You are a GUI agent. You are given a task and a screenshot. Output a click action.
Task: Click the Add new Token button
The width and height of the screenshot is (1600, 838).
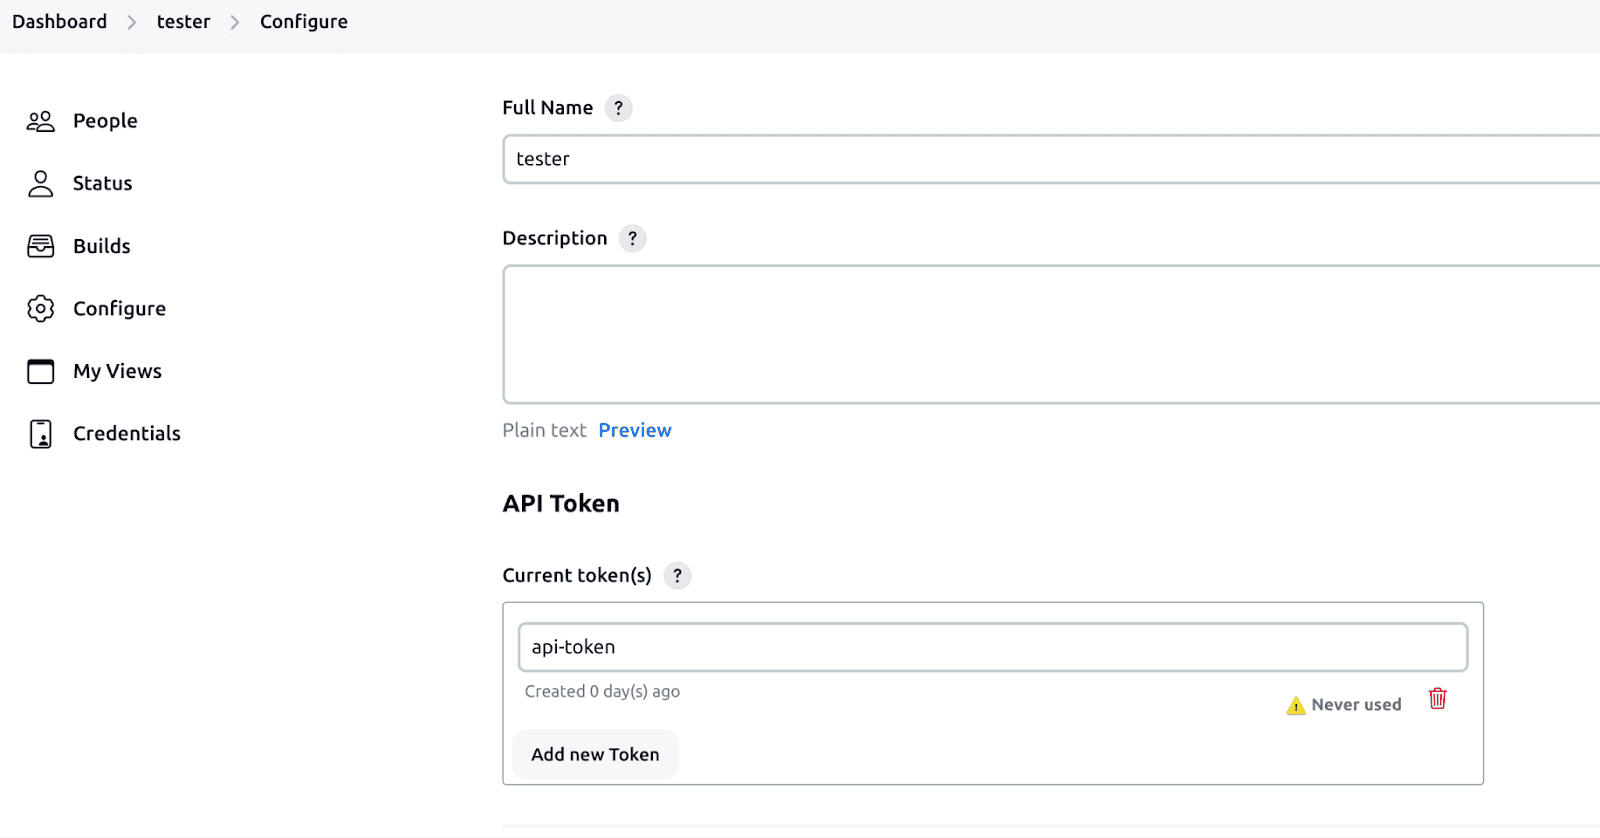click(x=595, y=754)
